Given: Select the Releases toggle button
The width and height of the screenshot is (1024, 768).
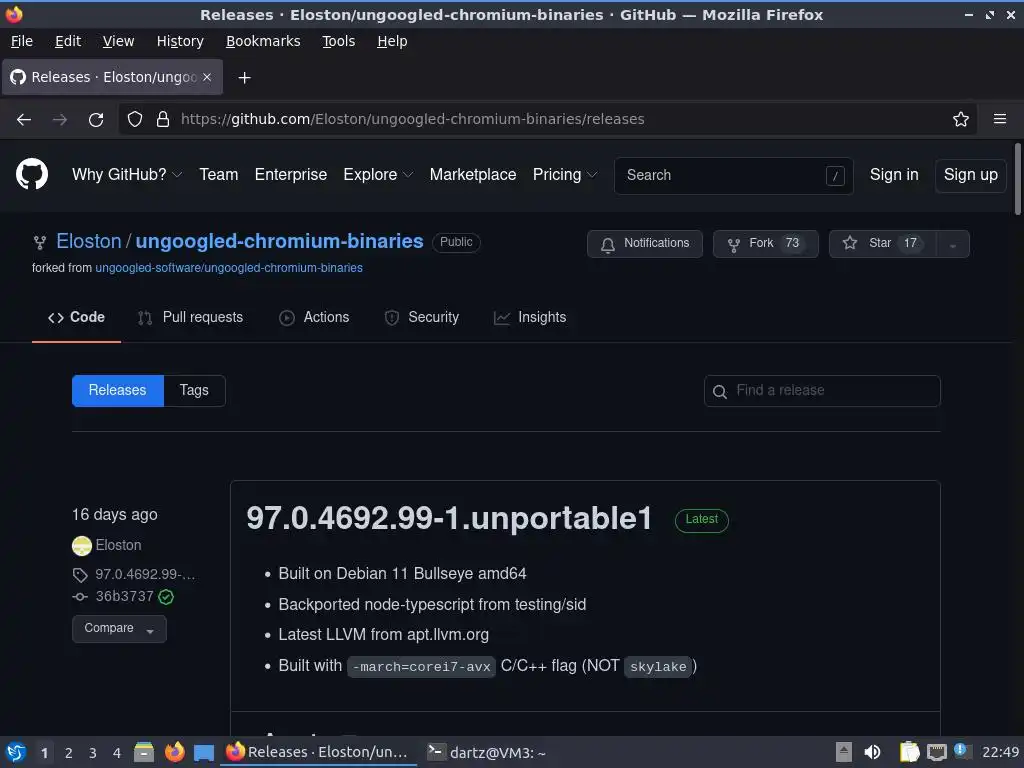Looking at the screenshot, I should [118, 391].
